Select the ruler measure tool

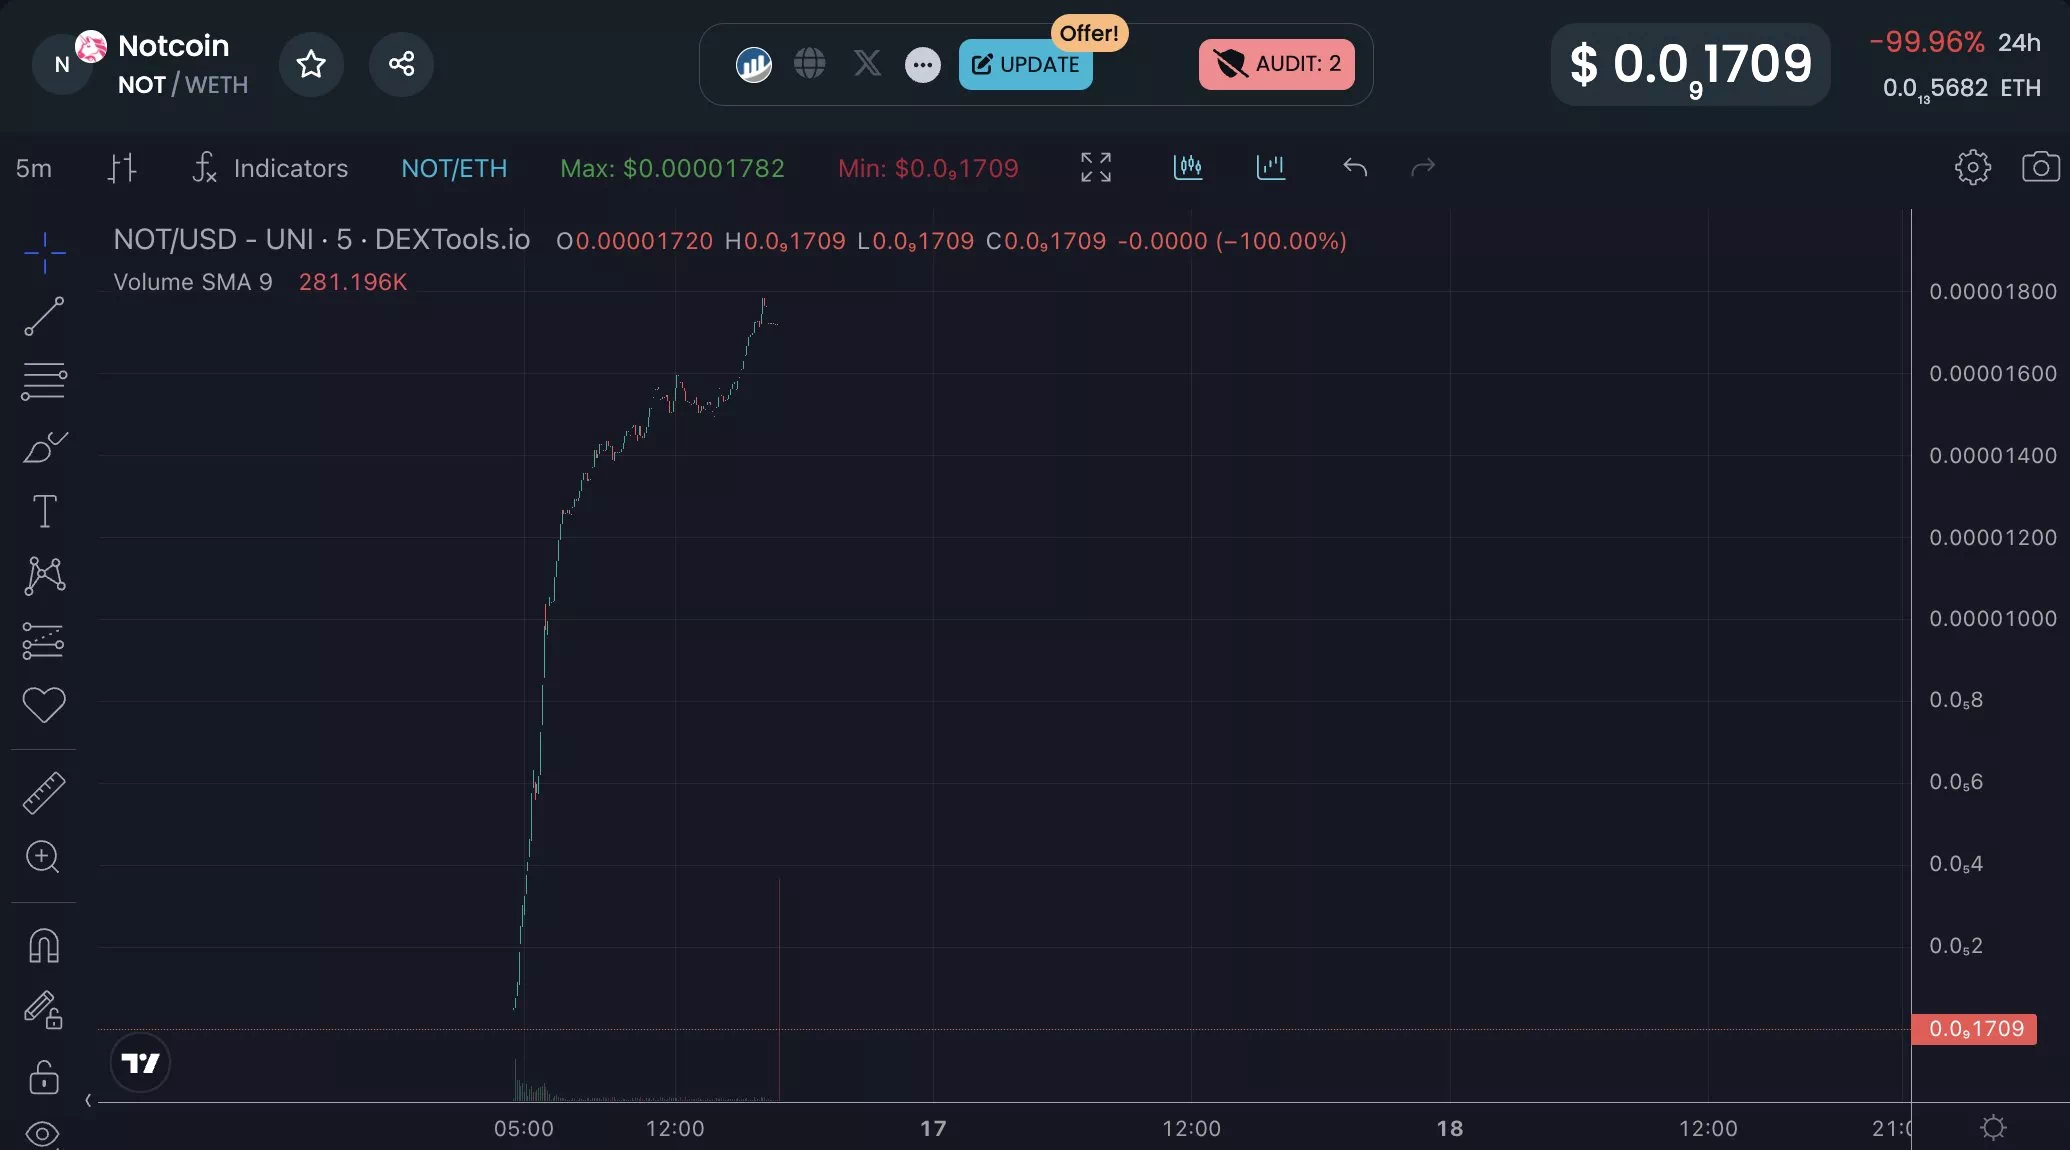pyautogui.click(x=44, y=793)
